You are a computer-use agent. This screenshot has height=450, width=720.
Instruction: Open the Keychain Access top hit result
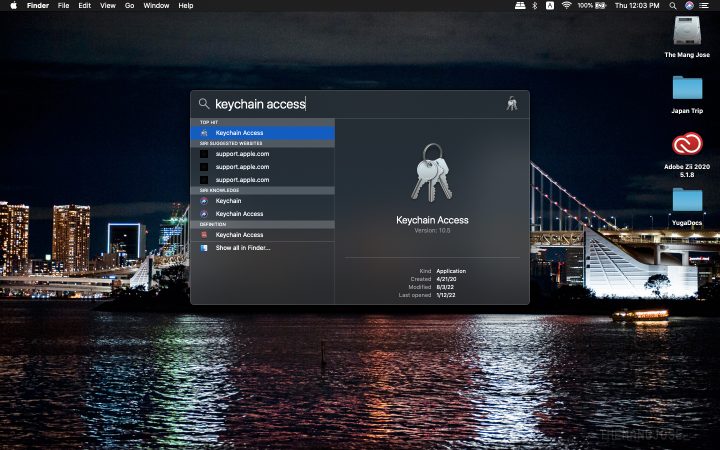pos(262,133)
